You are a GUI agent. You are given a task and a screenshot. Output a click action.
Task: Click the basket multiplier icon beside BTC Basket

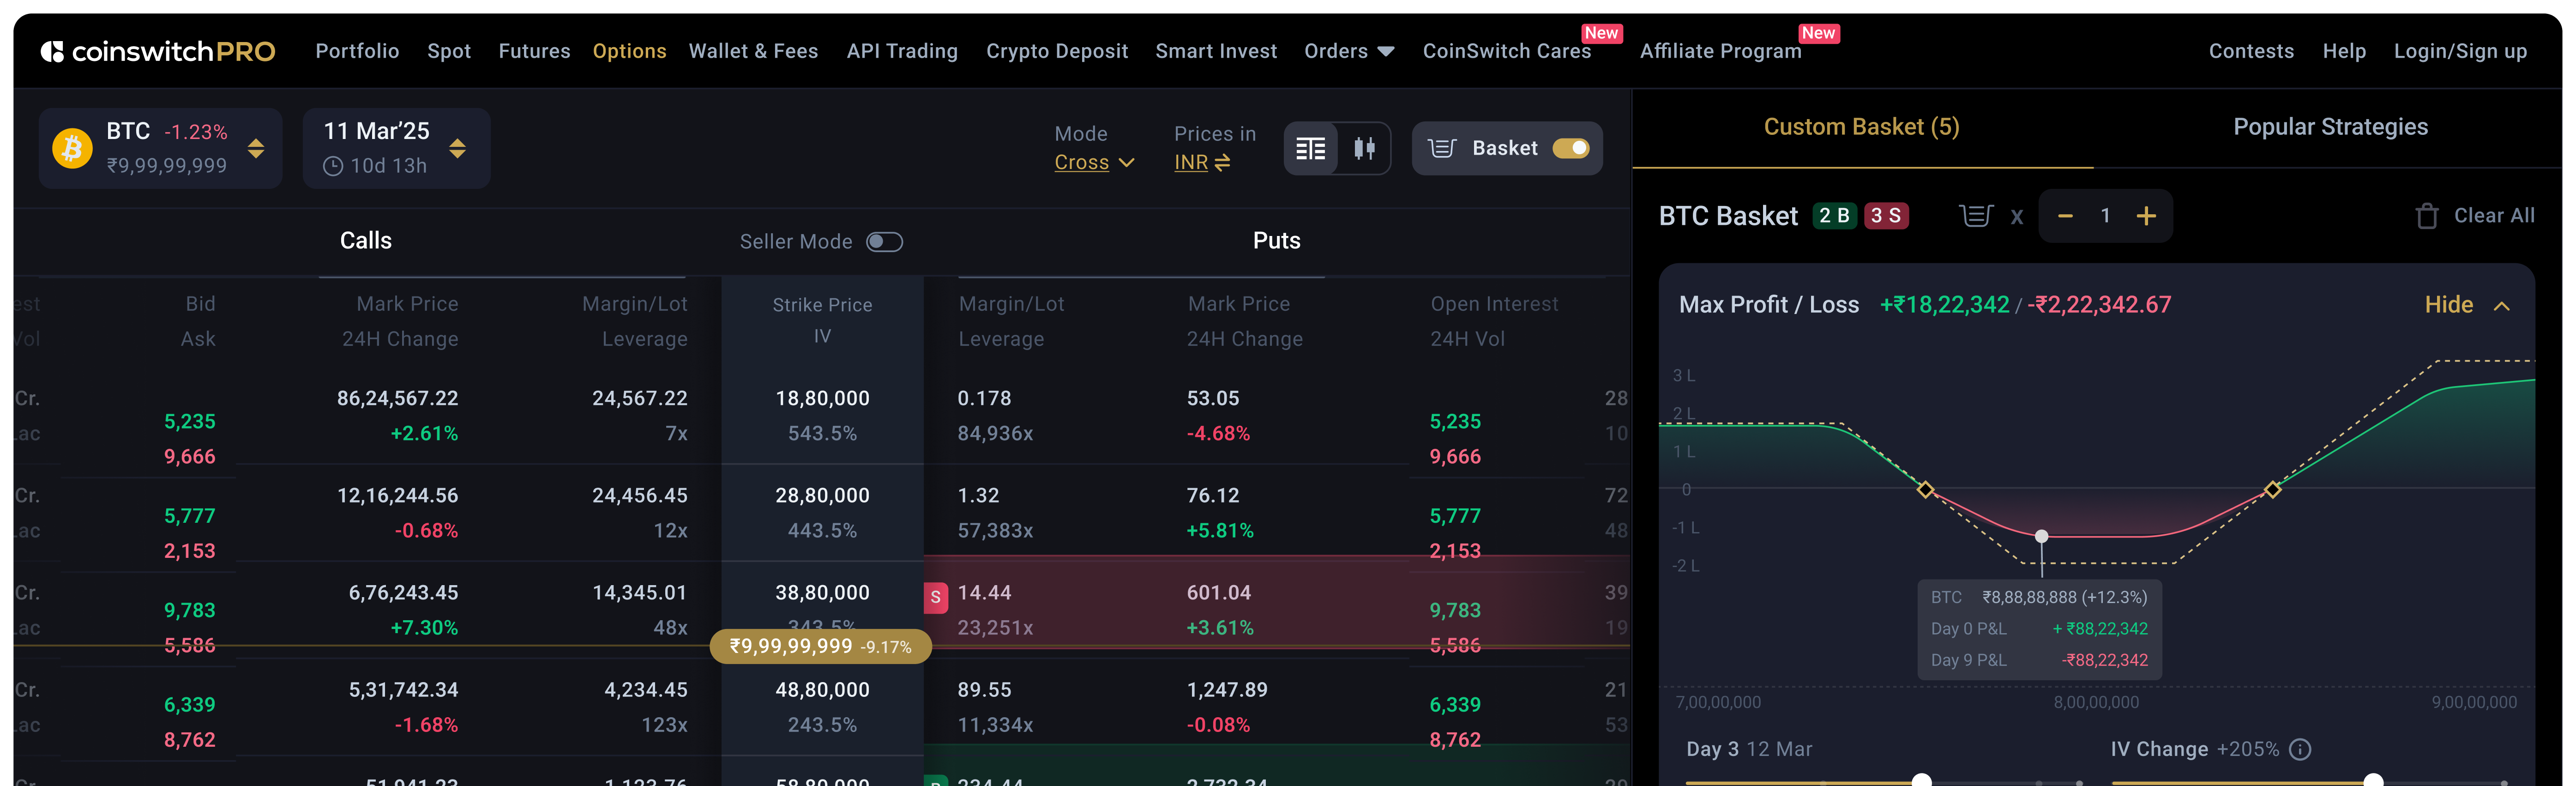[1975, 216]
